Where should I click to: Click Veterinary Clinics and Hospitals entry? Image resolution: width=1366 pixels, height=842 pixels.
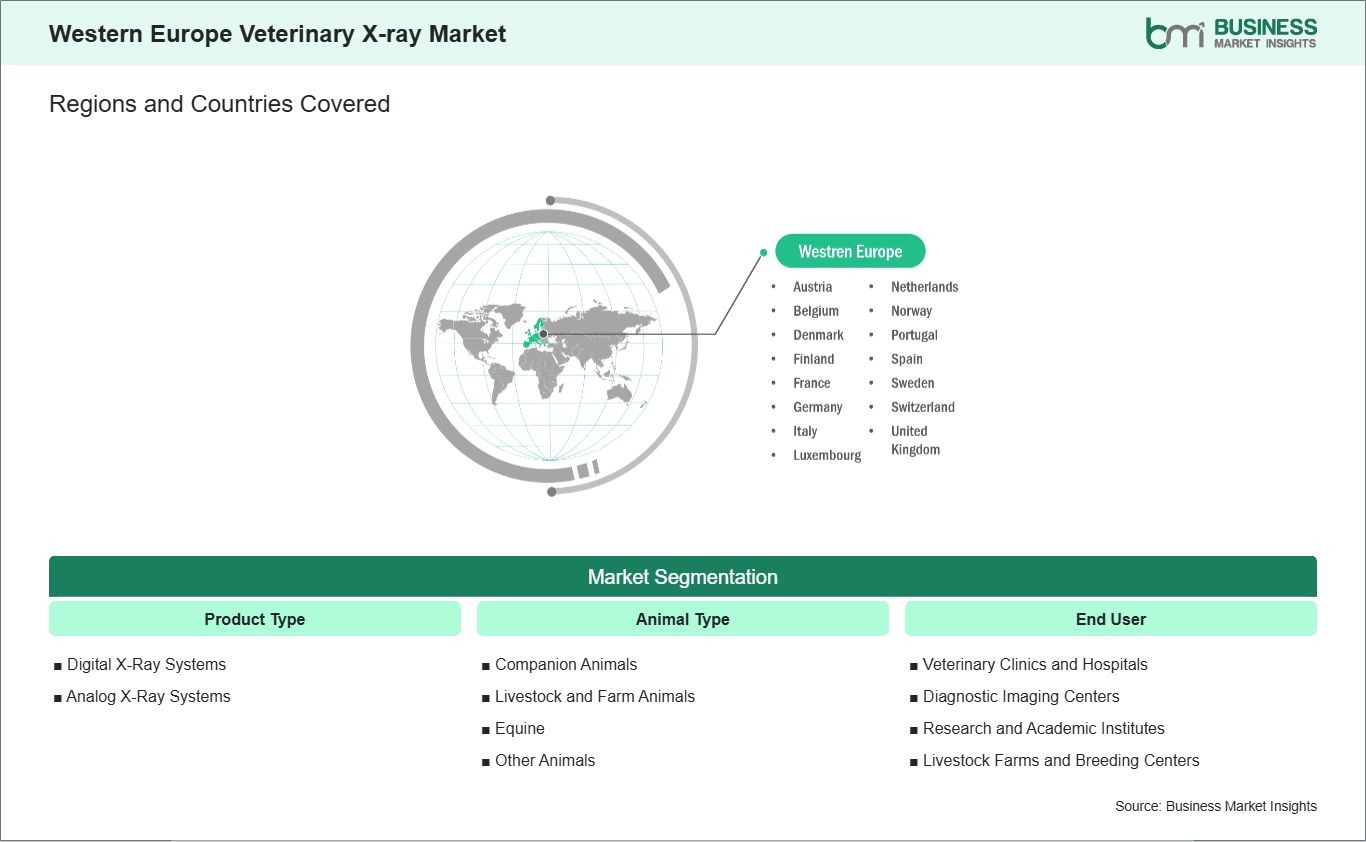pyautogui.click(x=1035, y=665)
